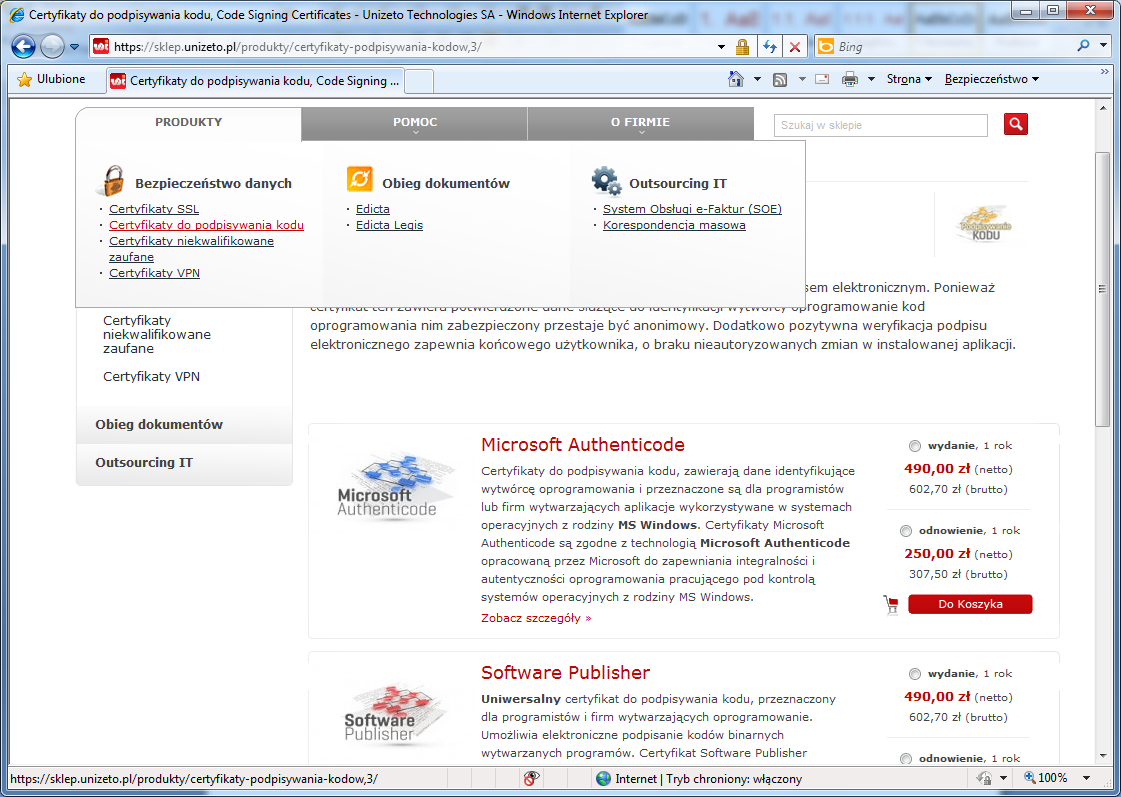Open the recent pages dropdown arrow
The width and height of the screenshot is (1121, 797).
pyautogui.click(x=74, y=47)
